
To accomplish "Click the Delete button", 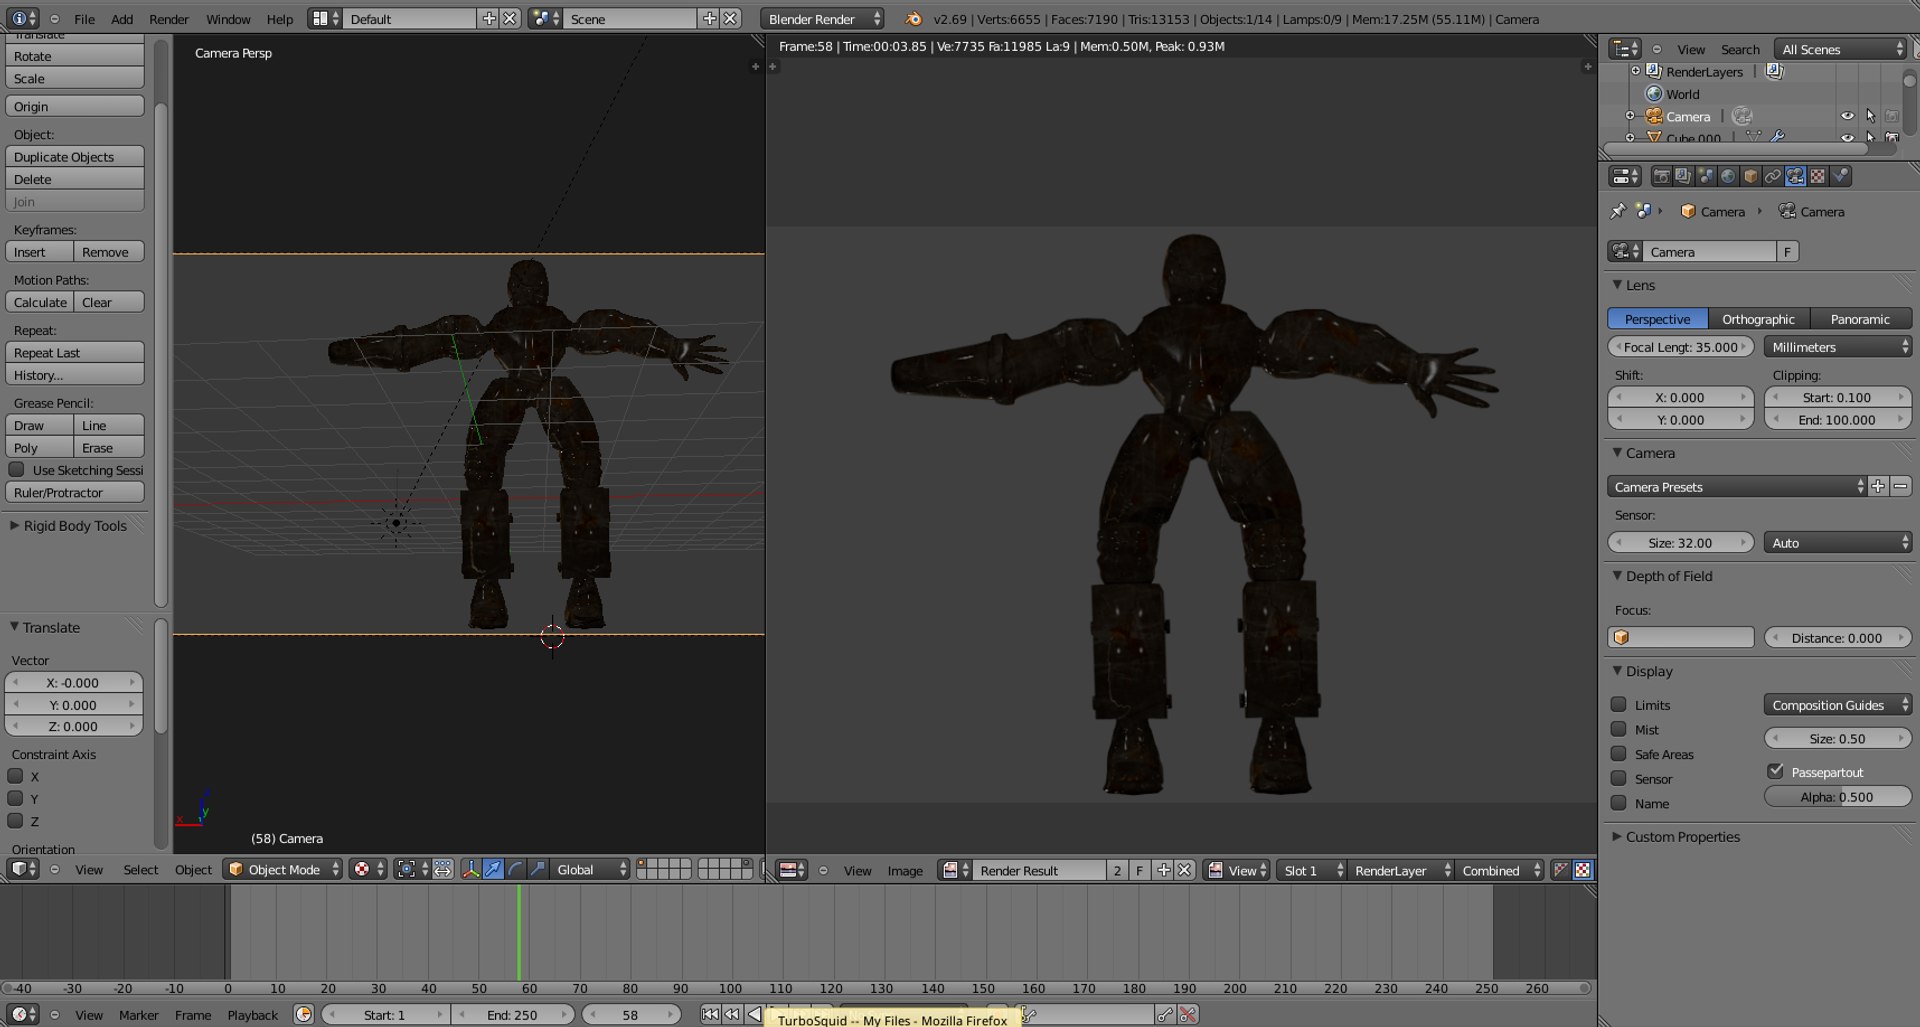I will pos(75,179).
